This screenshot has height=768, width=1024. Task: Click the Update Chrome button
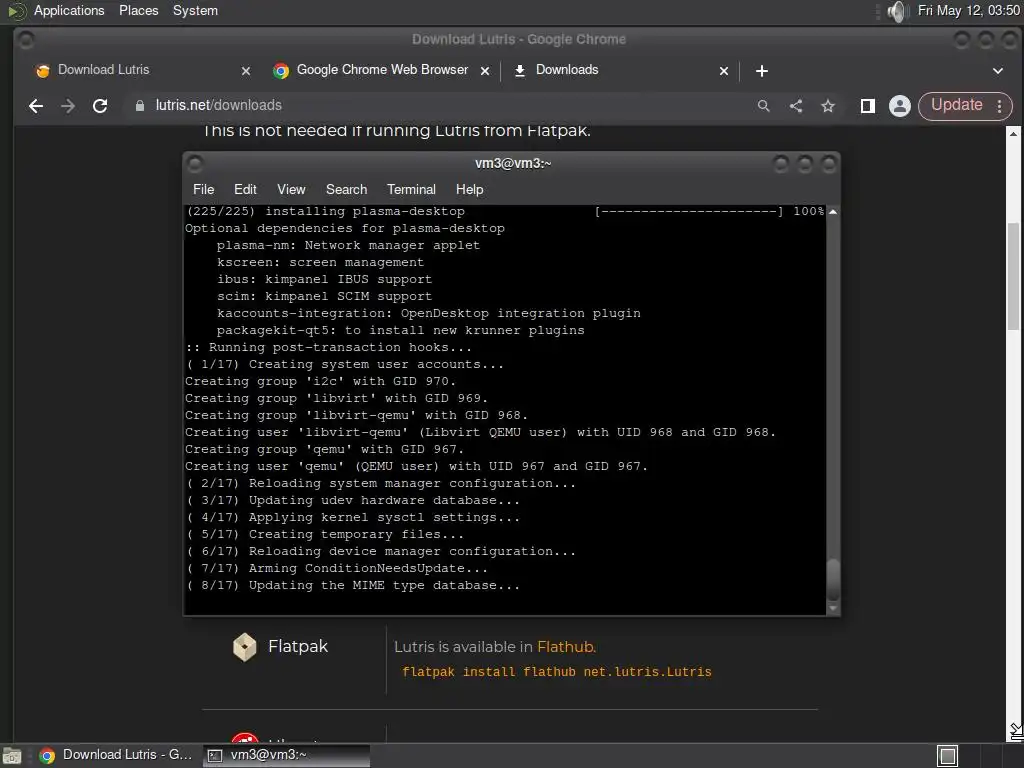pos(956,105)
